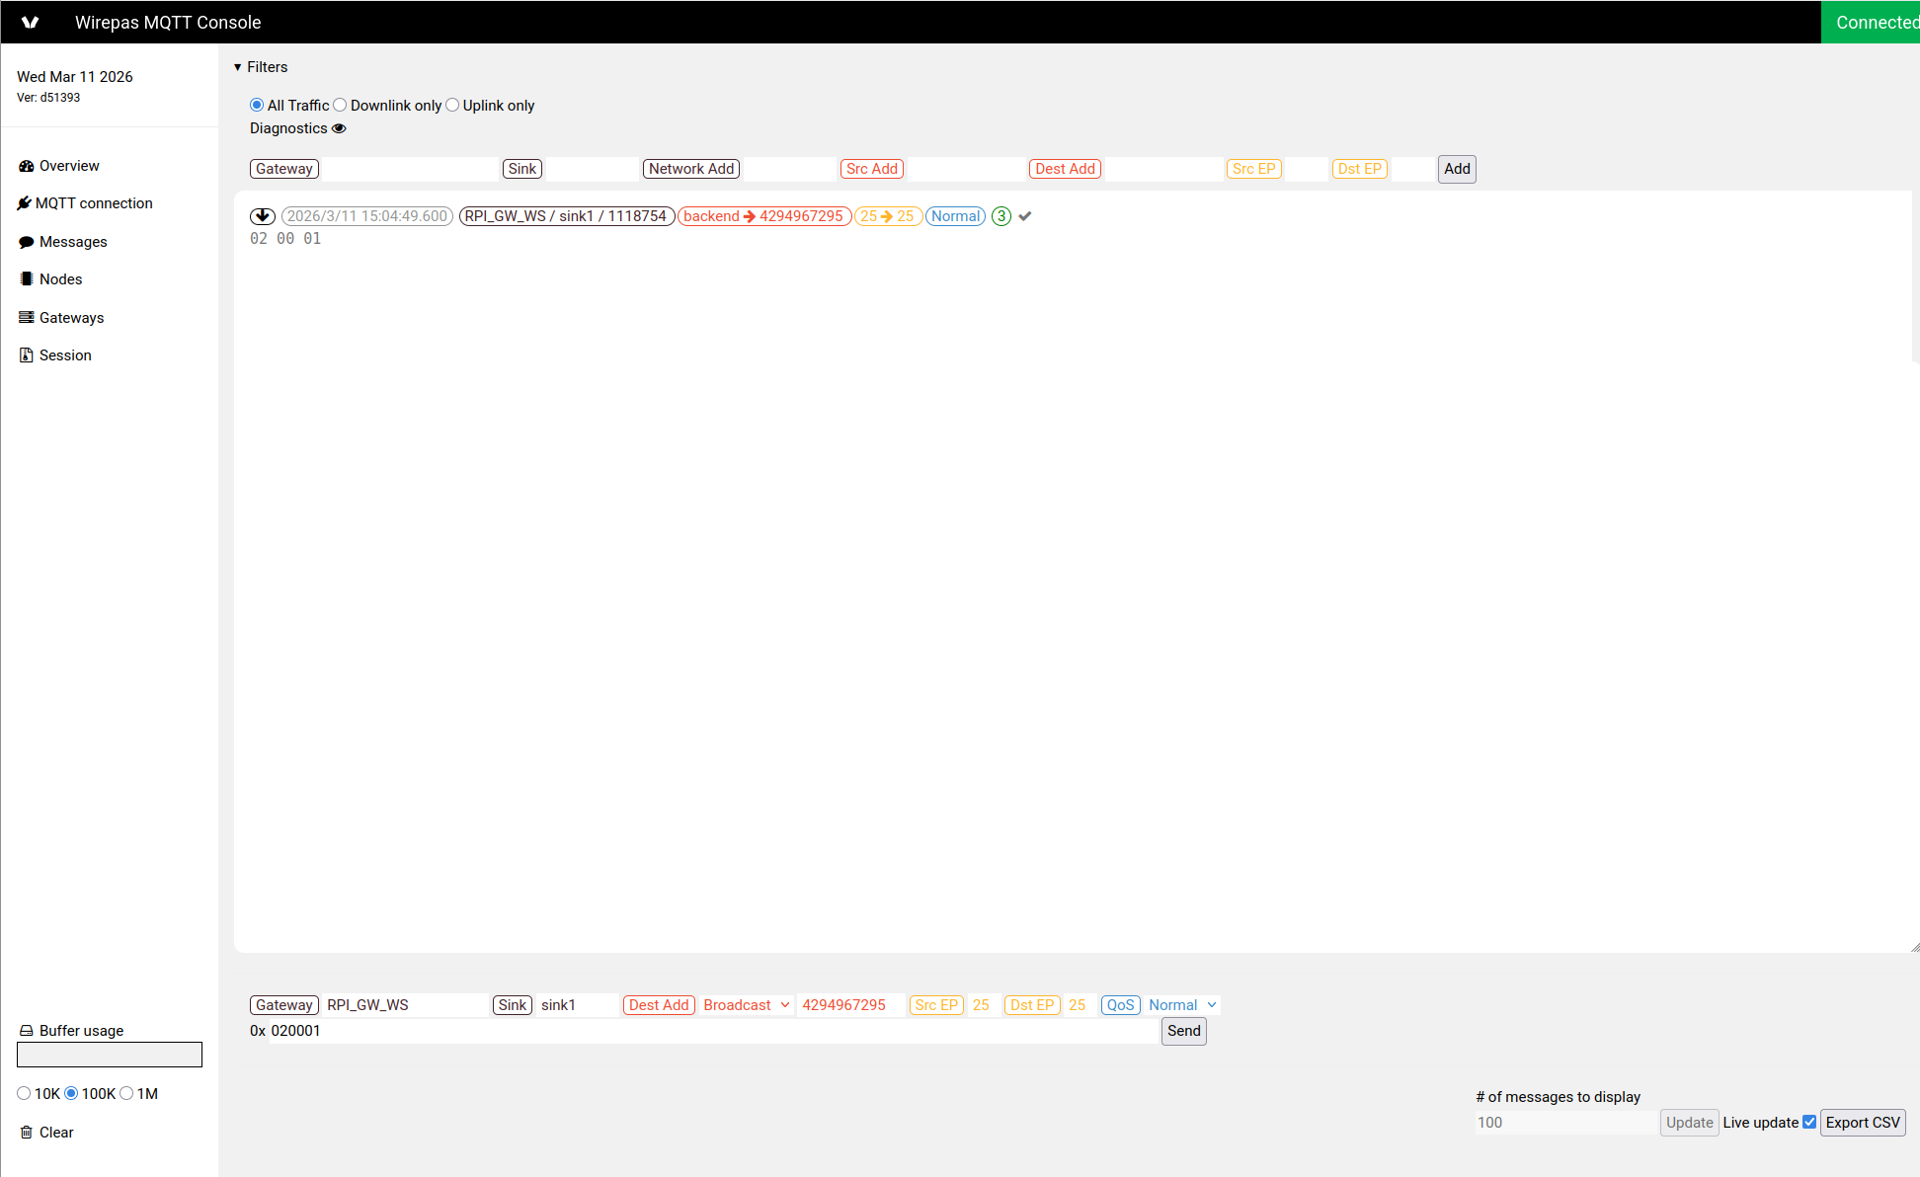Open the QoS Normal dropdown
This screenshot has width=1920, height=1177.
1182,1005
